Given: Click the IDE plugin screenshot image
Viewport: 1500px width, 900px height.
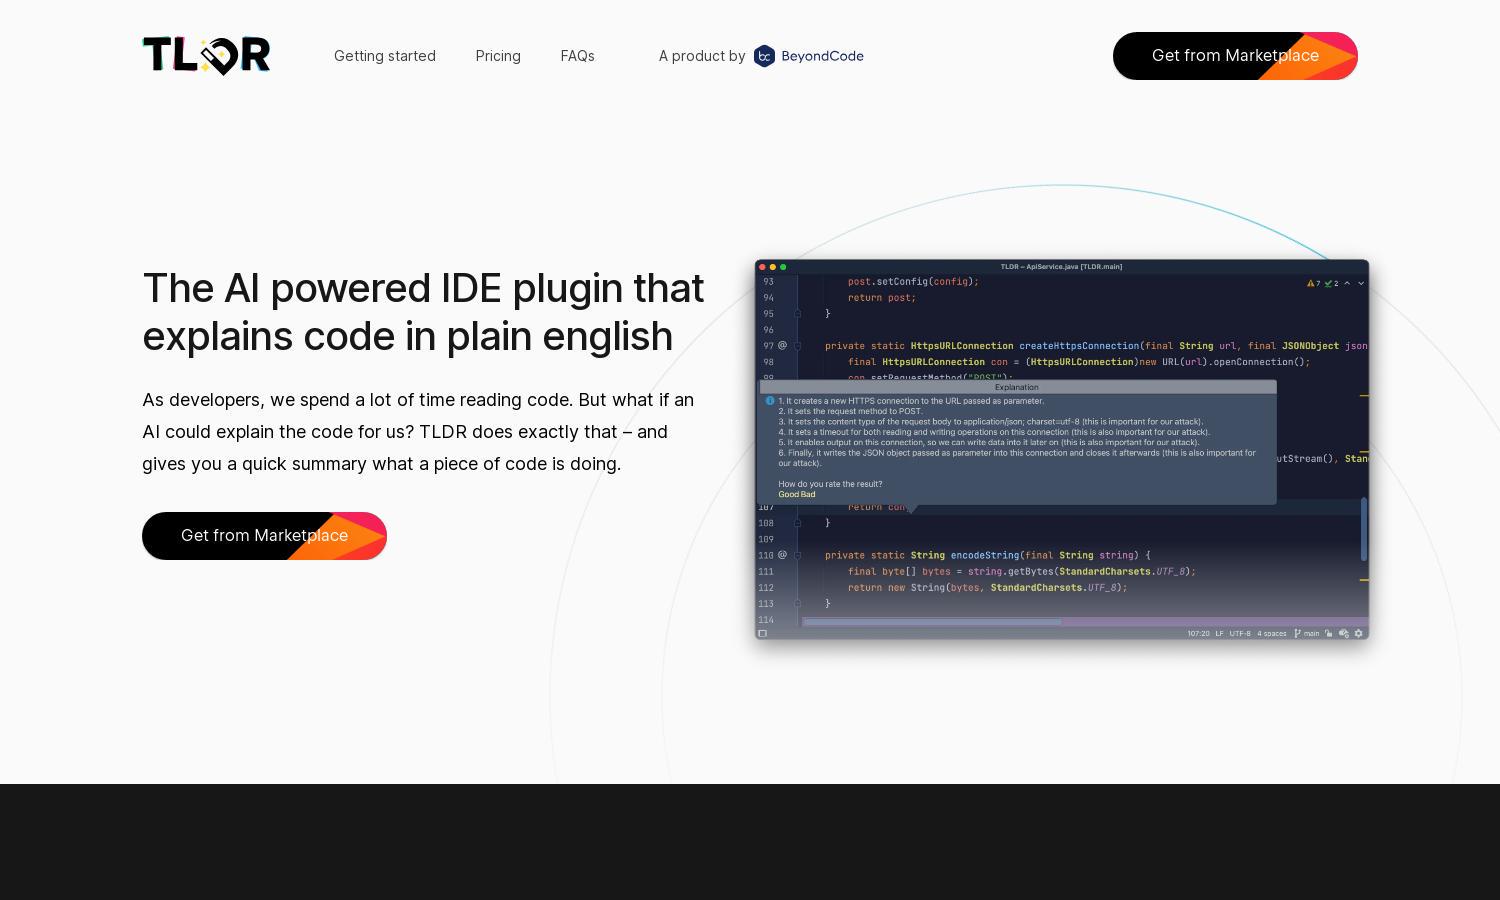Looking at the screenshot, I should [1062, 450].
